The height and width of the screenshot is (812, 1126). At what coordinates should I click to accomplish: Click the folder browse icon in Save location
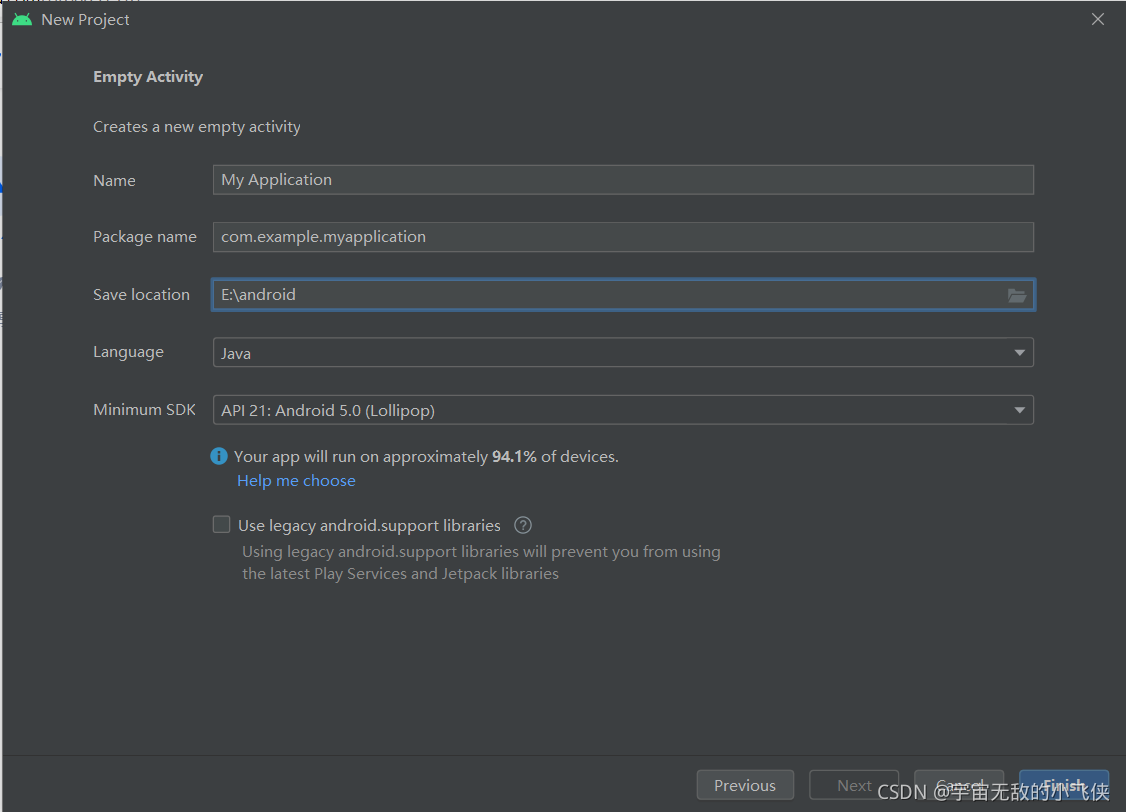click(x=1016, y=295)
